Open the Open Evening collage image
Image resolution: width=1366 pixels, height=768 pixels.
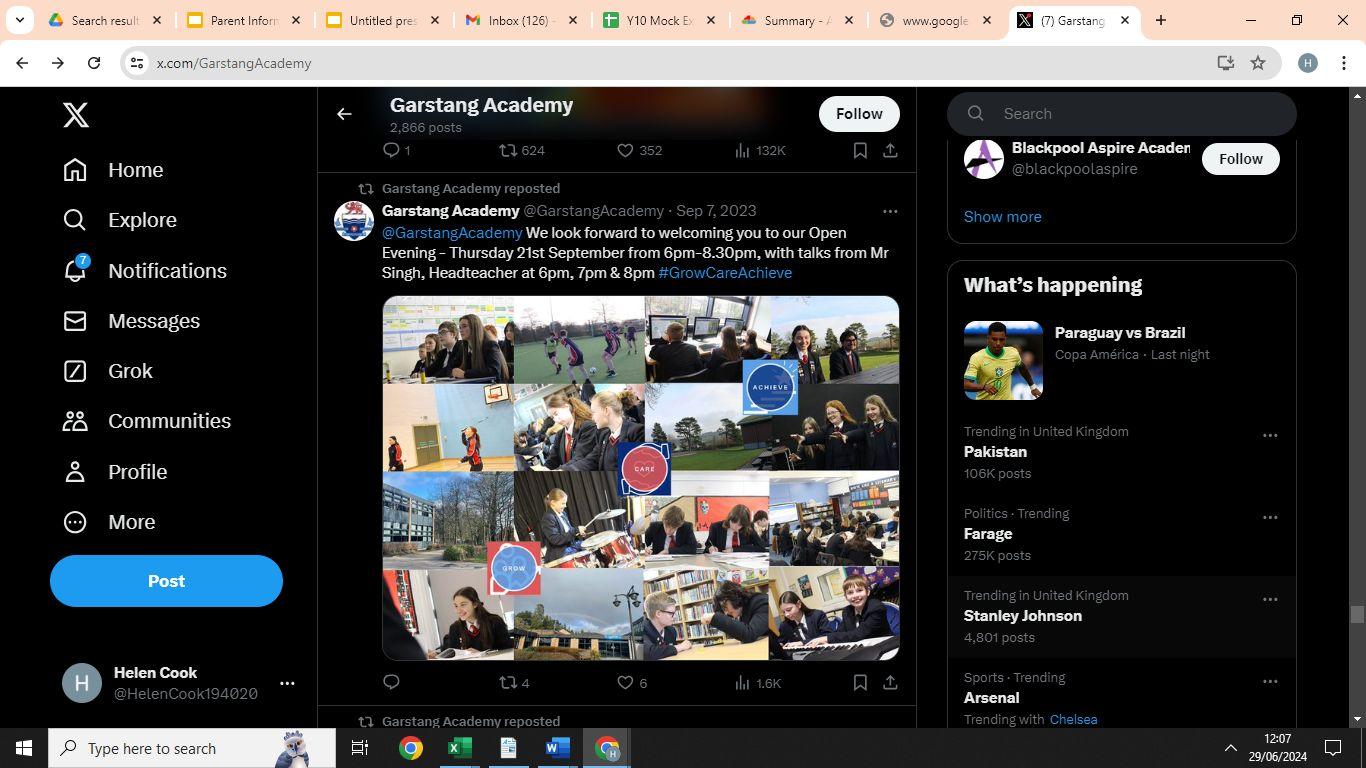pos(641,478)
